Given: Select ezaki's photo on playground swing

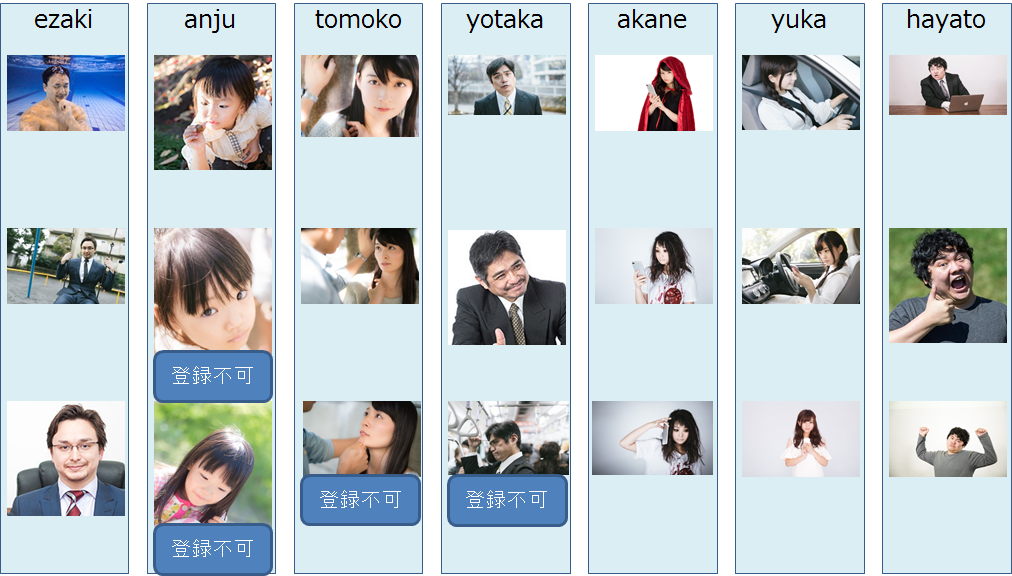Looking at the screenshot, I should tap(66, 266).
